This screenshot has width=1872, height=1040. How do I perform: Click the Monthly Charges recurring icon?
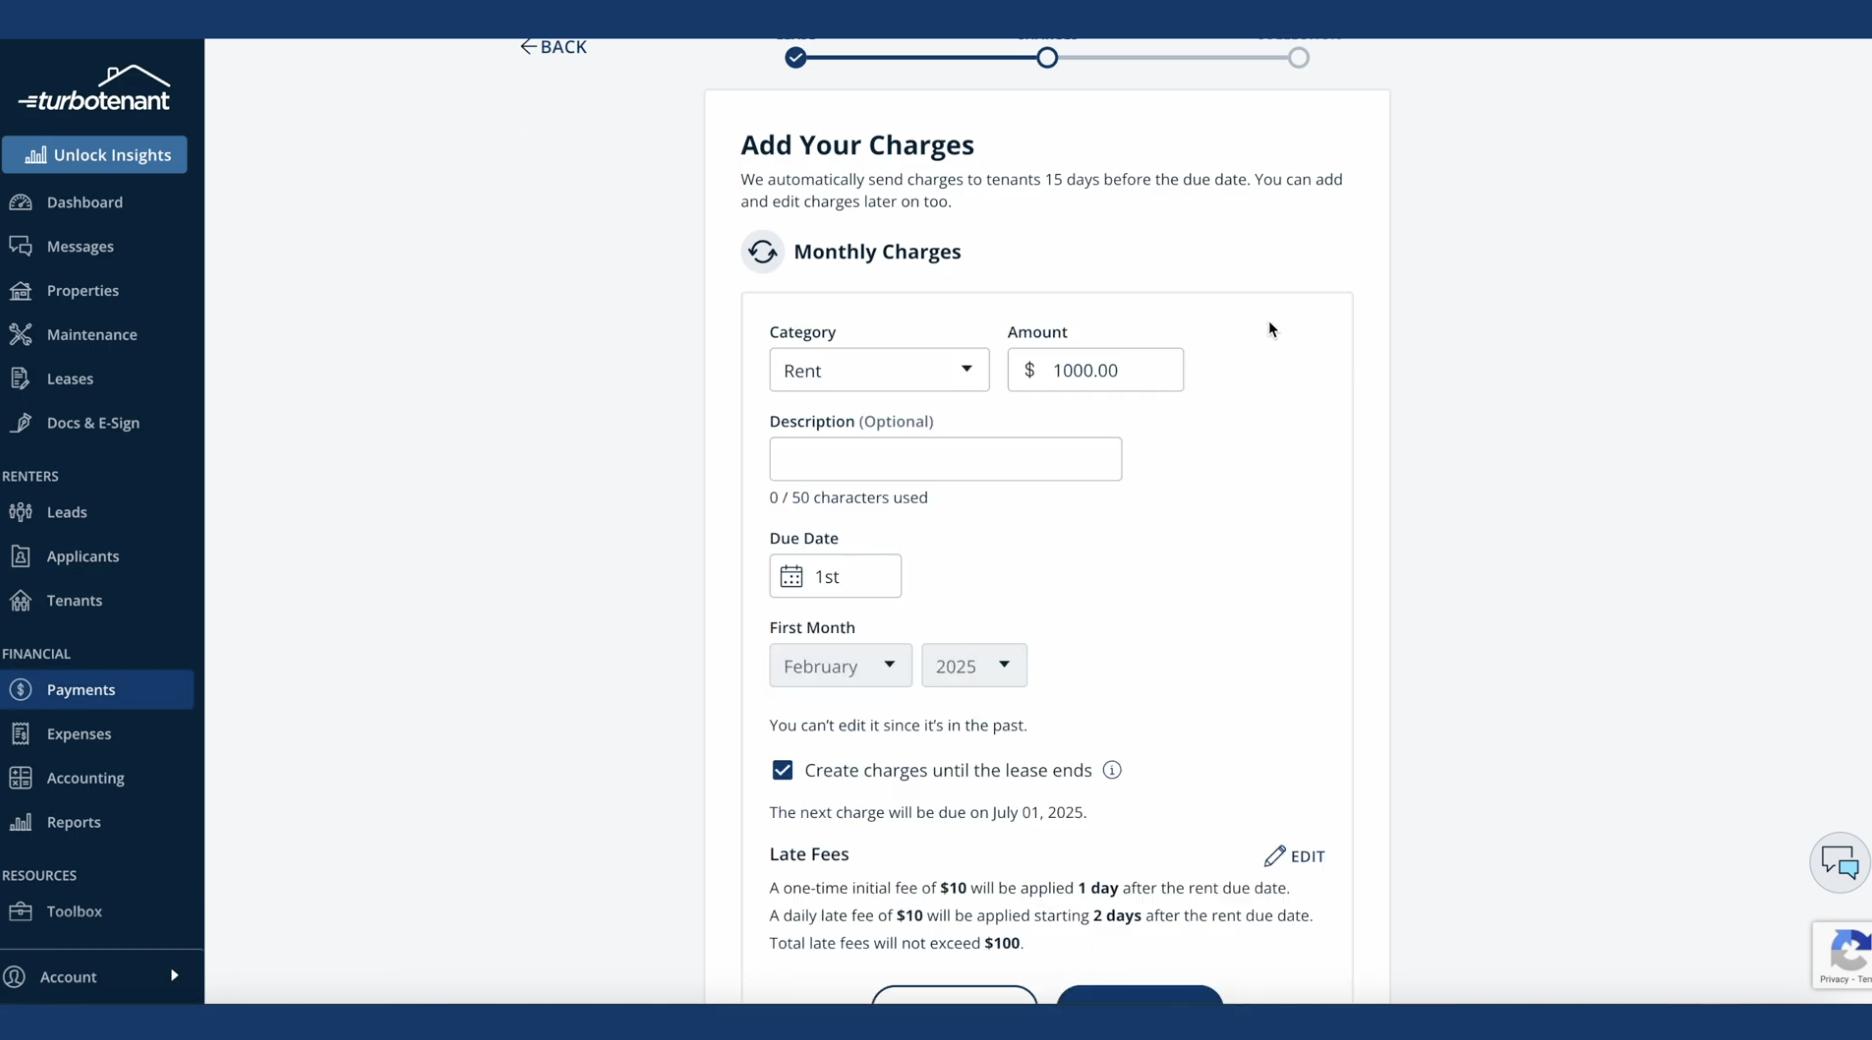point(762,251)
